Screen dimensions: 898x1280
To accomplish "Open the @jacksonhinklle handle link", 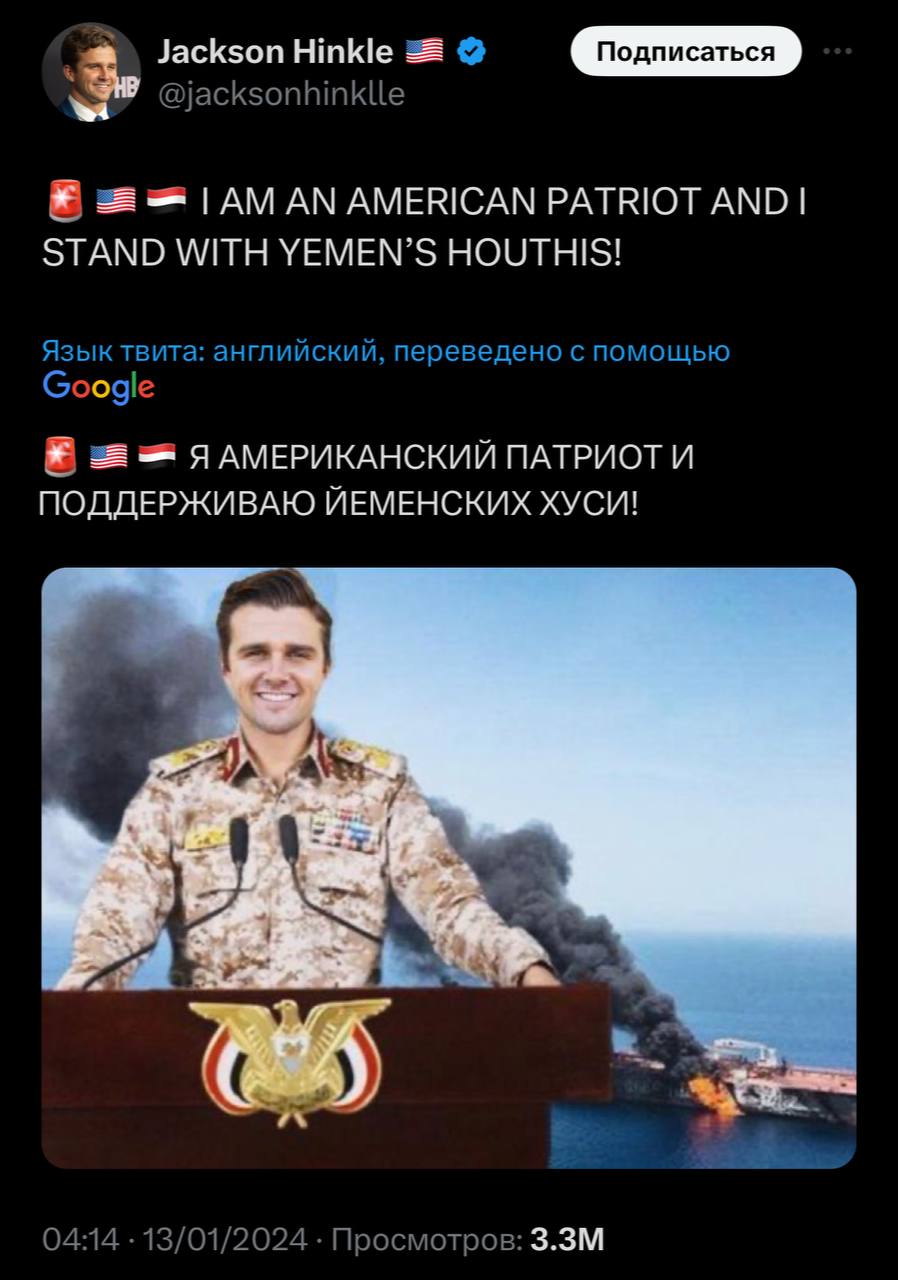I will pos(282,95).
